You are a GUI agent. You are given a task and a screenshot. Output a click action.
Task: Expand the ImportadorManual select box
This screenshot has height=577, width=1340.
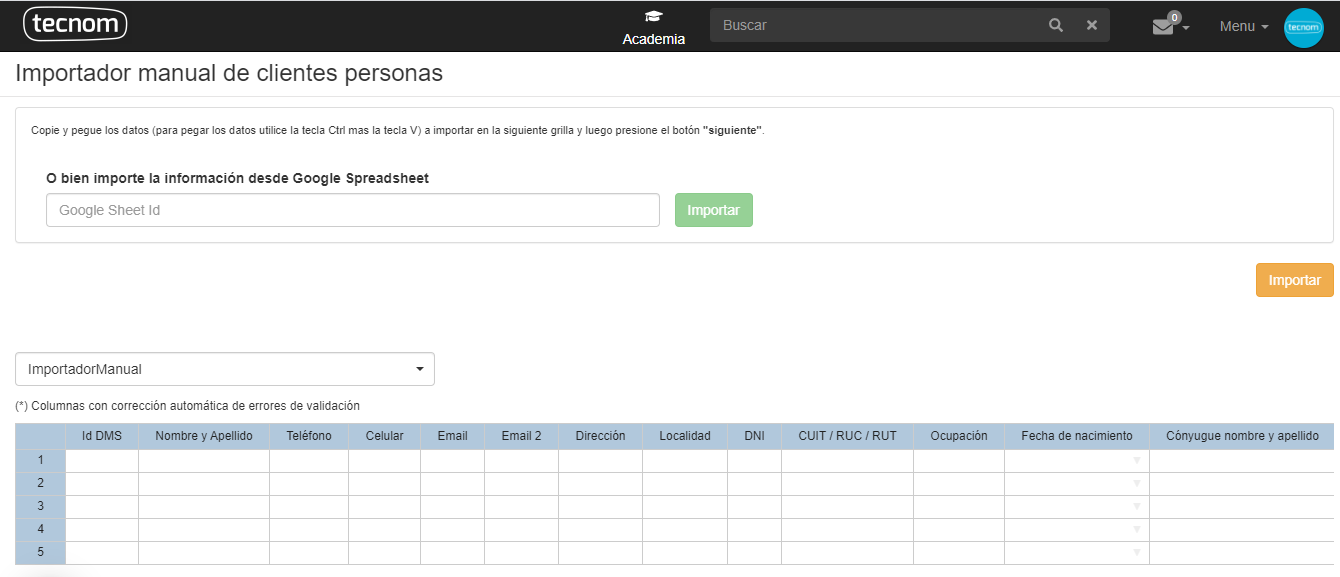click(x=225, y=369)
